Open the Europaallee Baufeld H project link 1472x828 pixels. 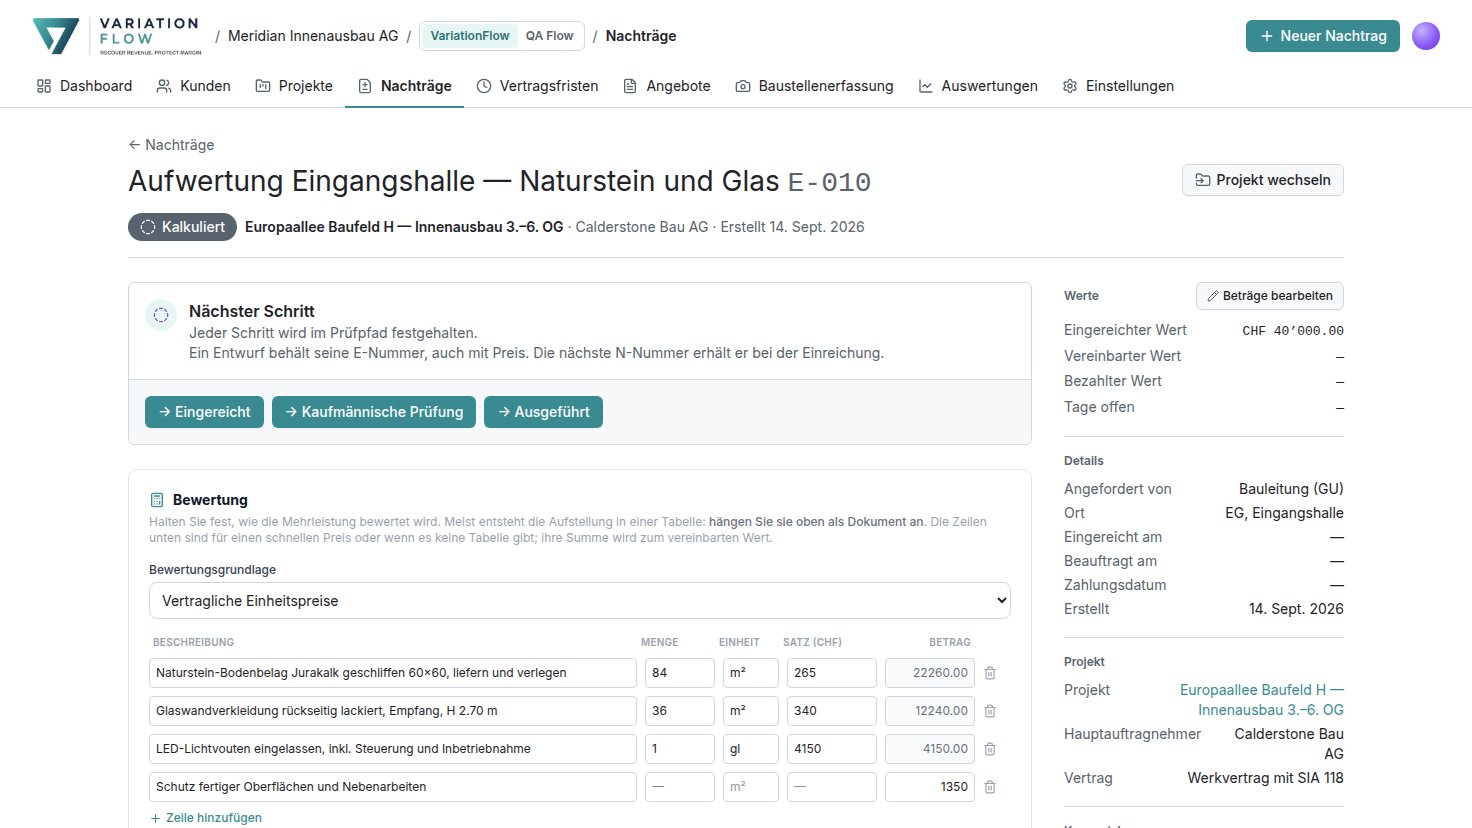pyautogui.click(x=1262, y=700)
